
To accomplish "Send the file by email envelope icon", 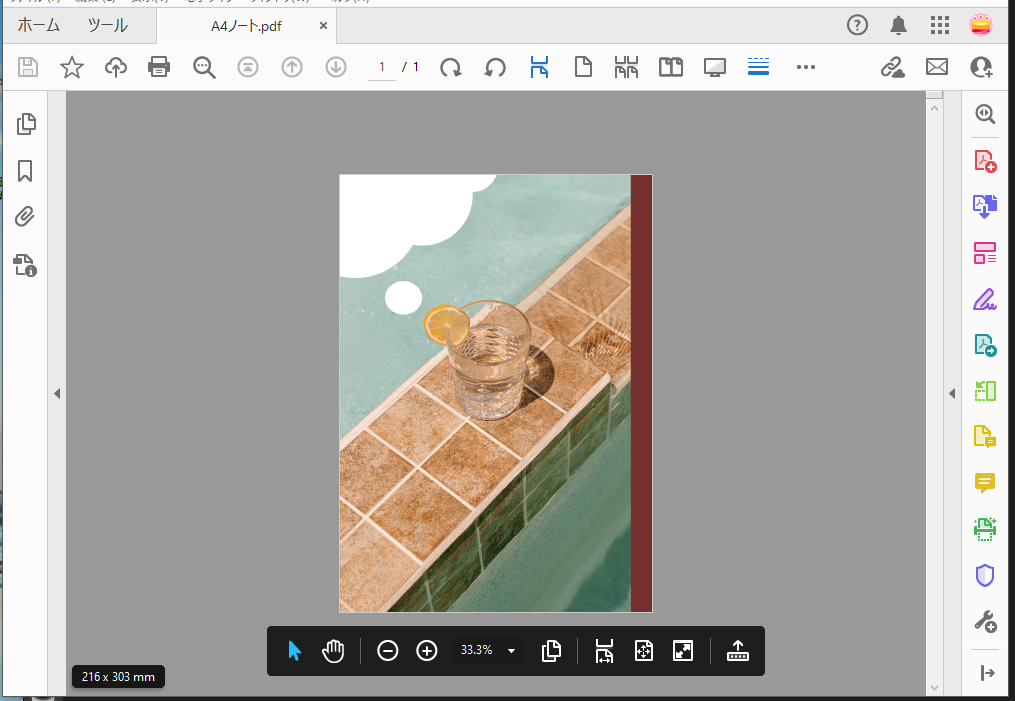I will coord(937,67).
